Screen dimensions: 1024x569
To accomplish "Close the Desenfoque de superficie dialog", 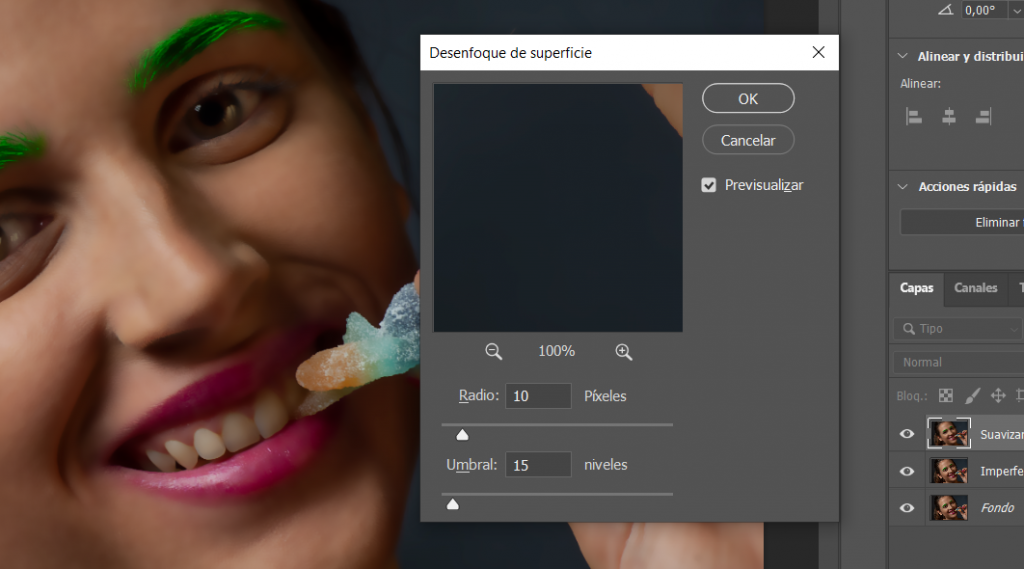I will [818, 52].
